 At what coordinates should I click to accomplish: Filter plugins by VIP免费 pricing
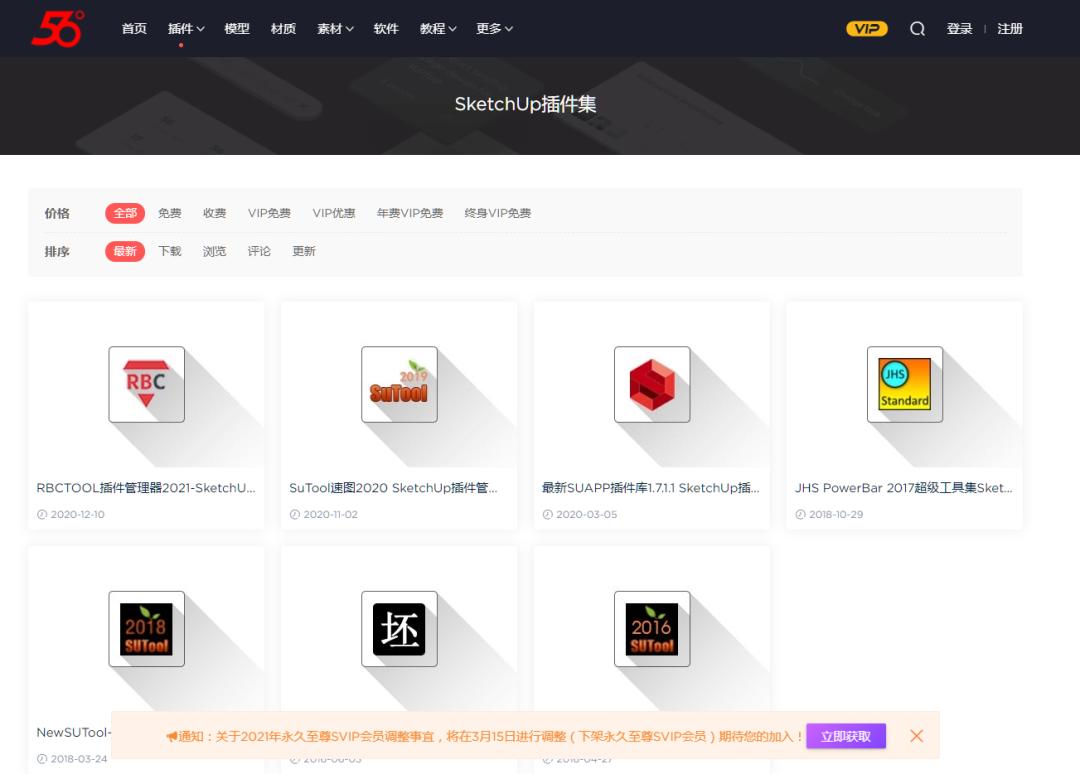269,212
